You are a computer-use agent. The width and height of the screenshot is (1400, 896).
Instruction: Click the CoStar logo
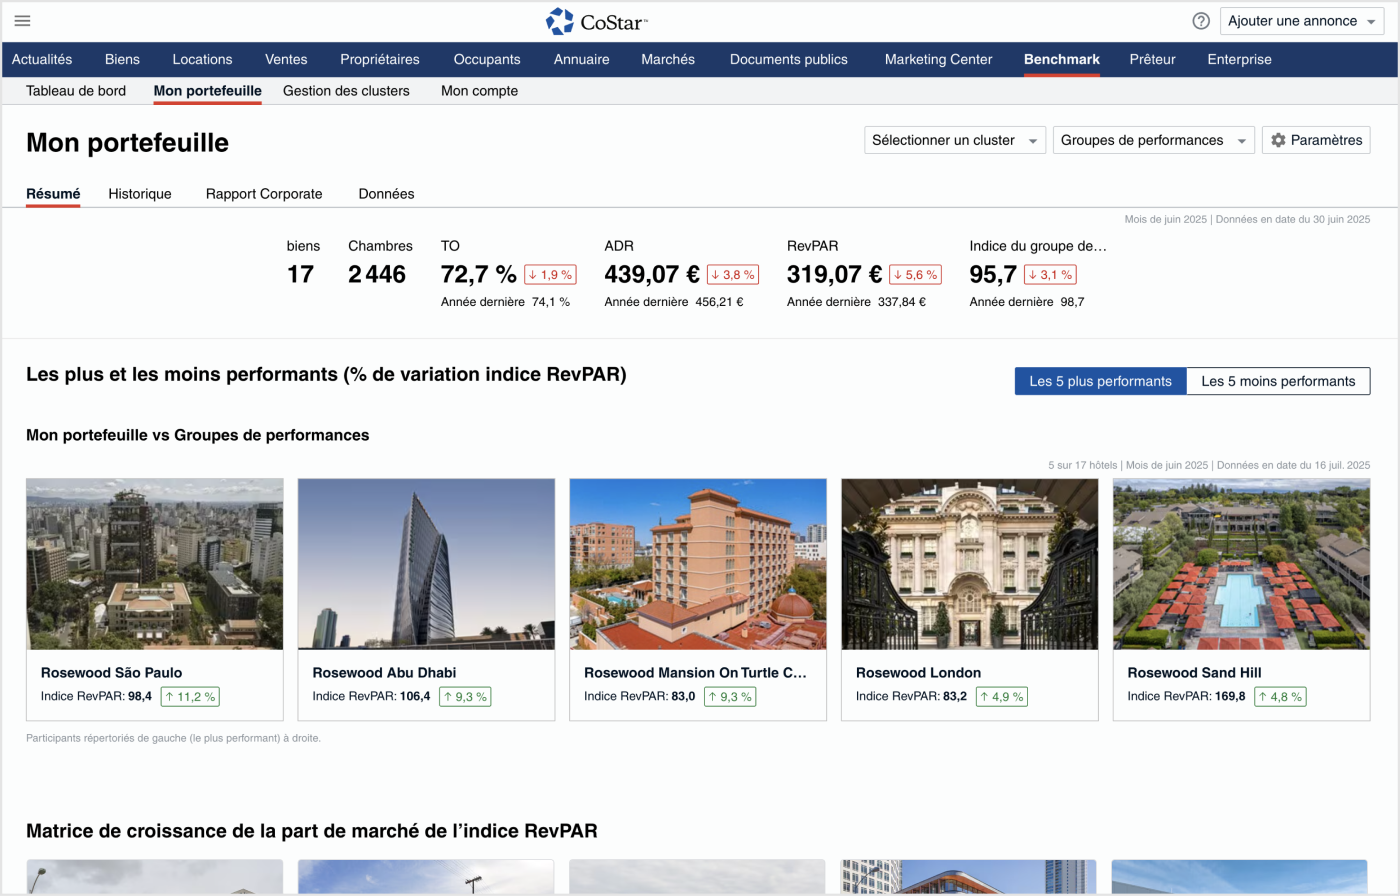pos(597,21)
